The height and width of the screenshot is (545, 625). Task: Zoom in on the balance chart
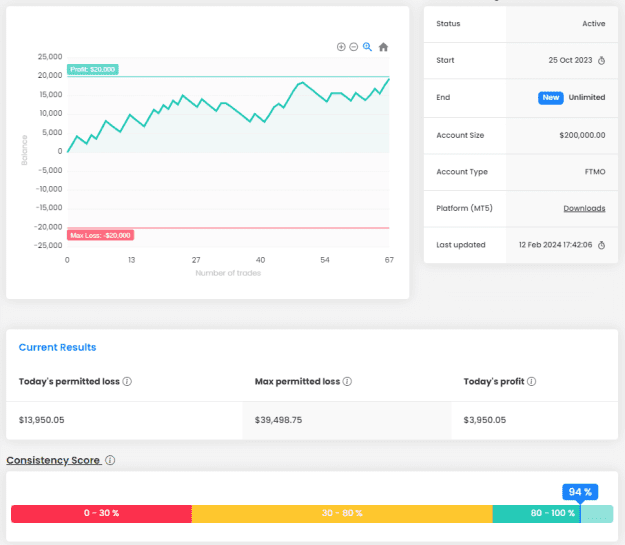[x=341, y=47]
